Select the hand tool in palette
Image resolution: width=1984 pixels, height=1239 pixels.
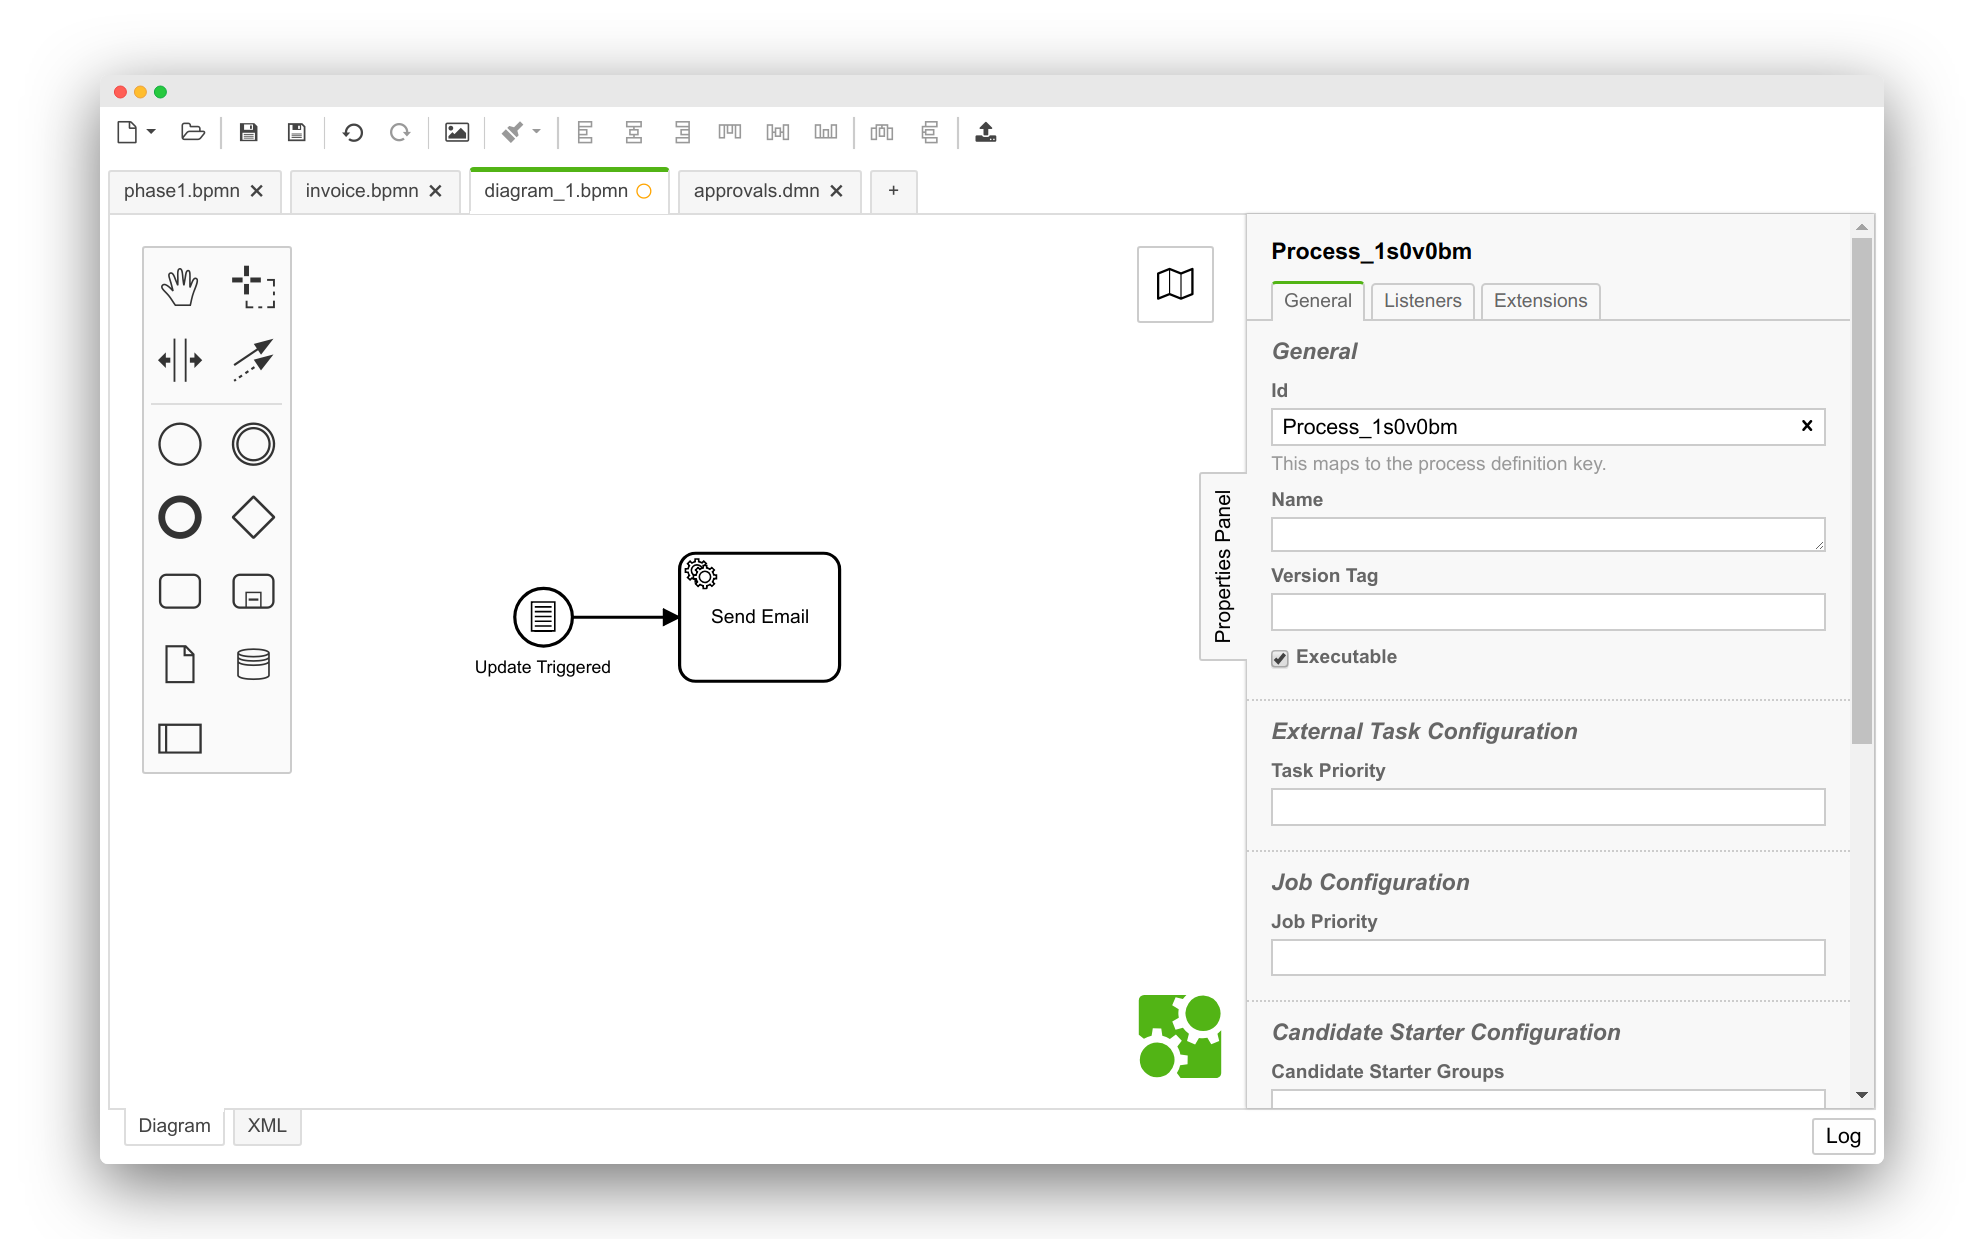click(180, 287)
